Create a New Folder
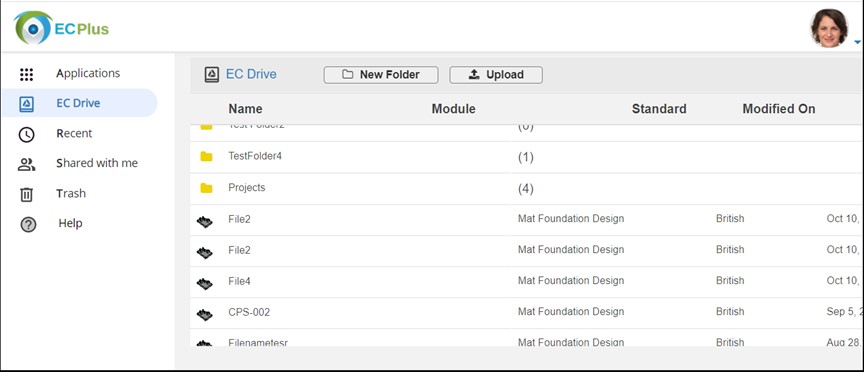 tap(381, 75)
